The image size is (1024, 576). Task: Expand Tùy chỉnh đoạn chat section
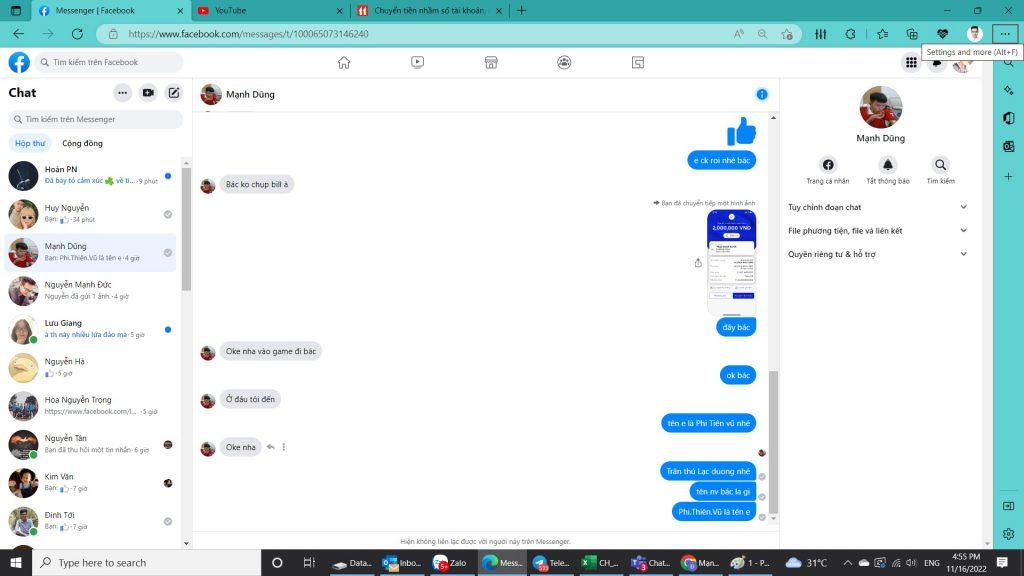877,207
